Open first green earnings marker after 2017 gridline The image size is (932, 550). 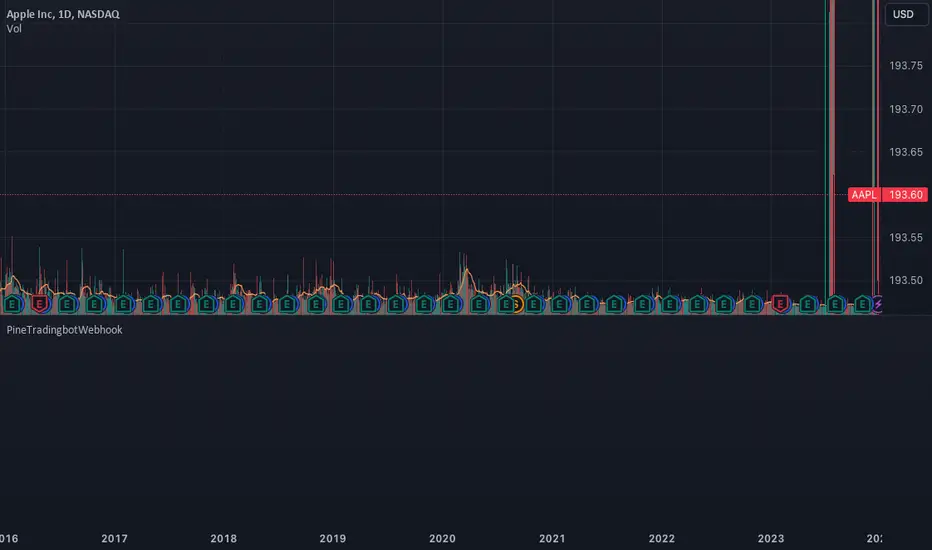[x=124, y=304]
